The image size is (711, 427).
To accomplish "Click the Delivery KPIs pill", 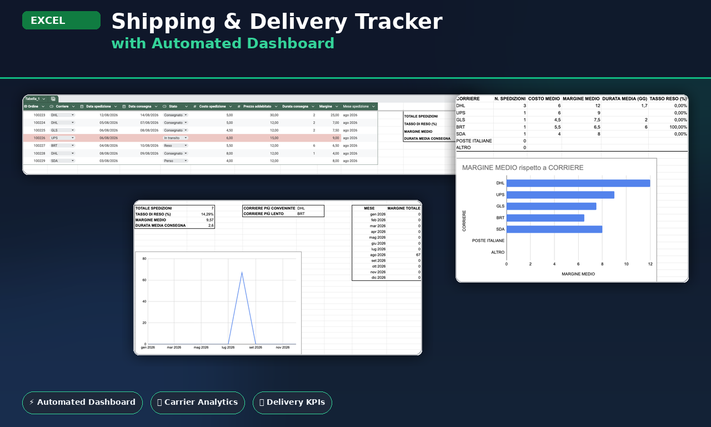I will point(292,403).
